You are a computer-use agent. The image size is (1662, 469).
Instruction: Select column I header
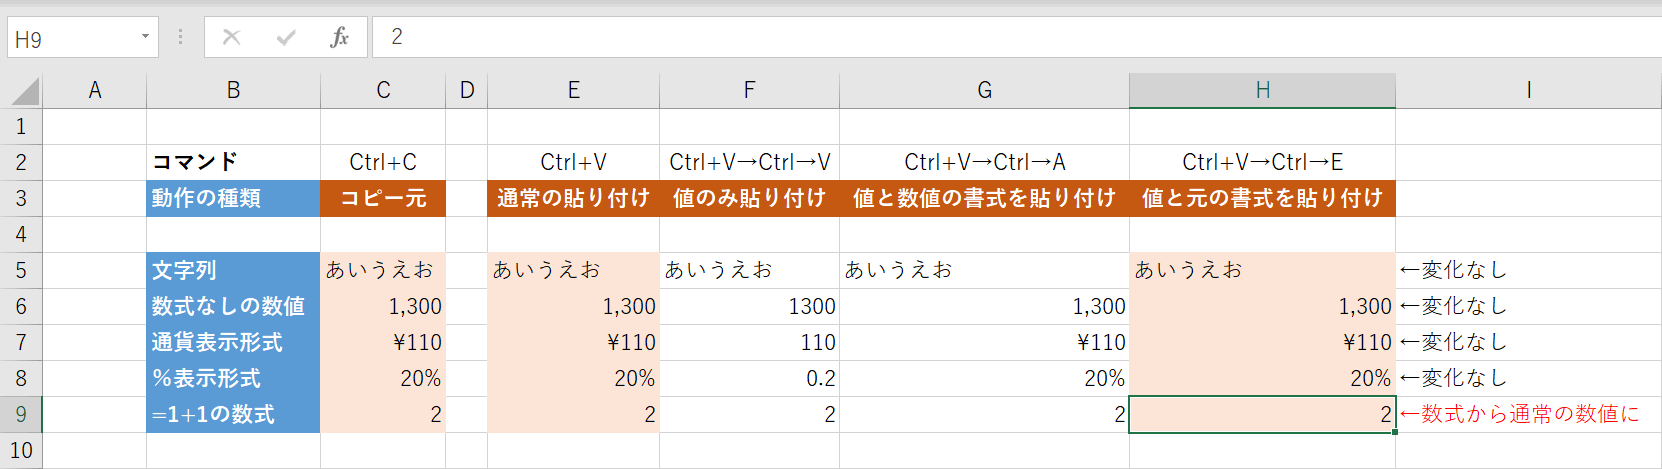[1529, 90]
